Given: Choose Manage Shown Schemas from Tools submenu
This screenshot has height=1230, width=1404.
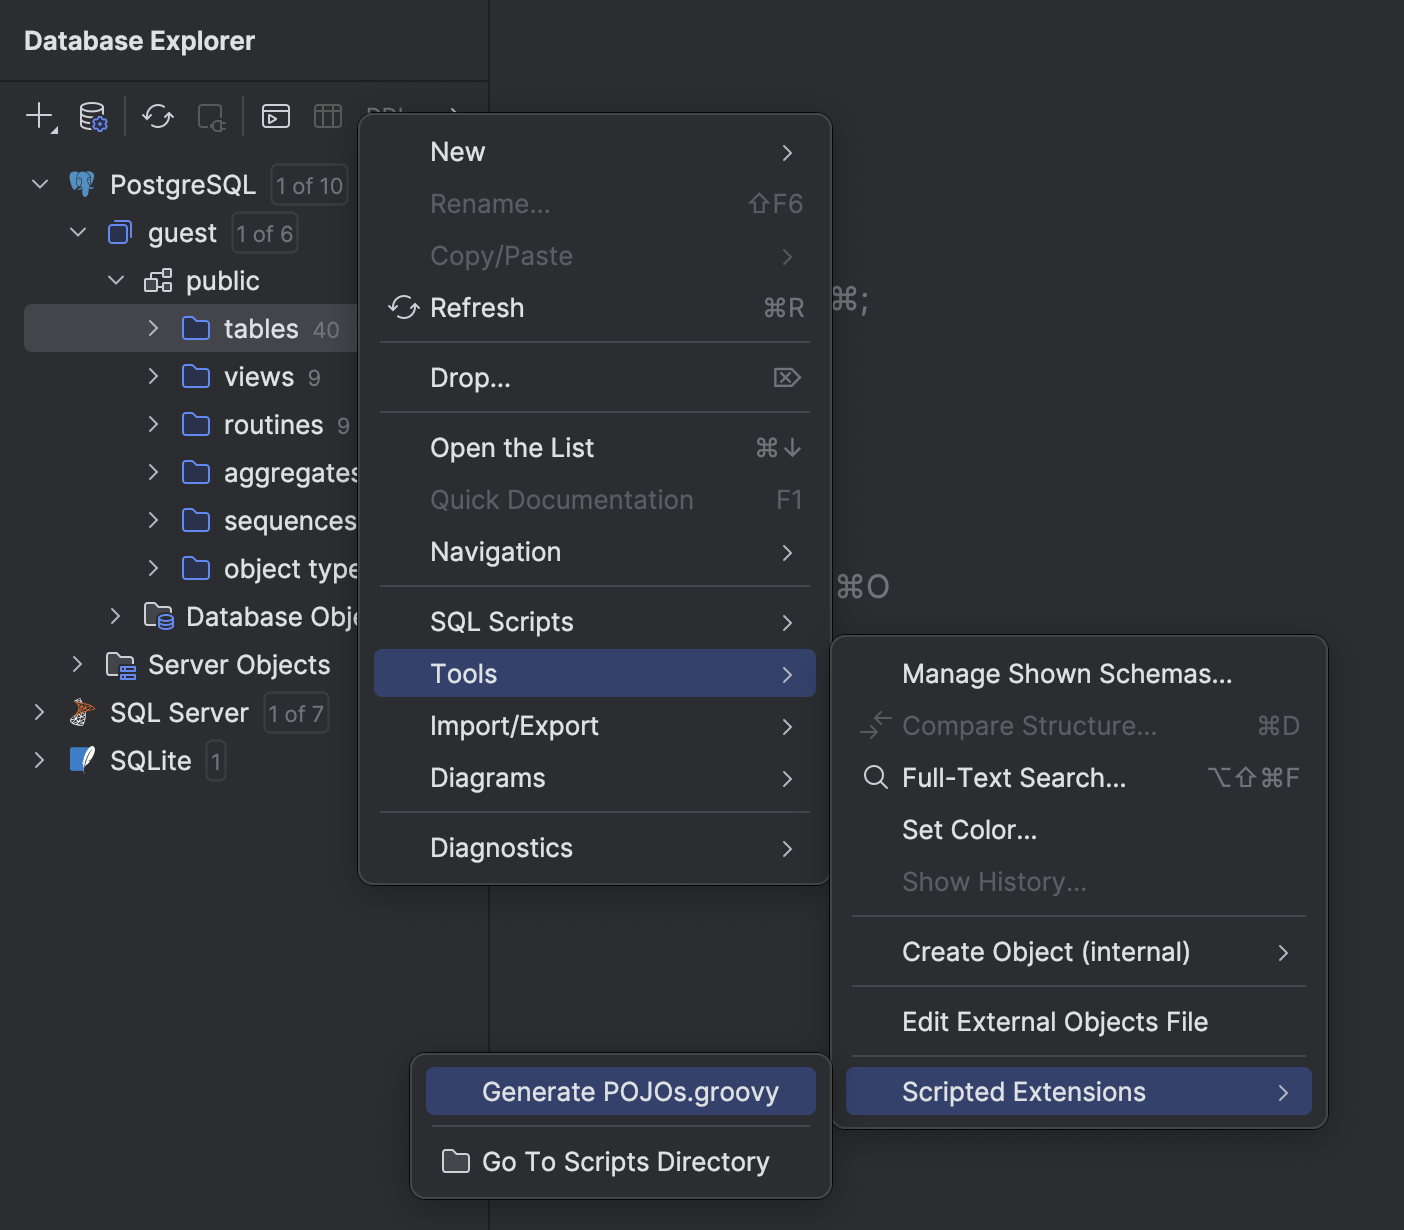Looking at the screenshot, I should [1066, 674].
